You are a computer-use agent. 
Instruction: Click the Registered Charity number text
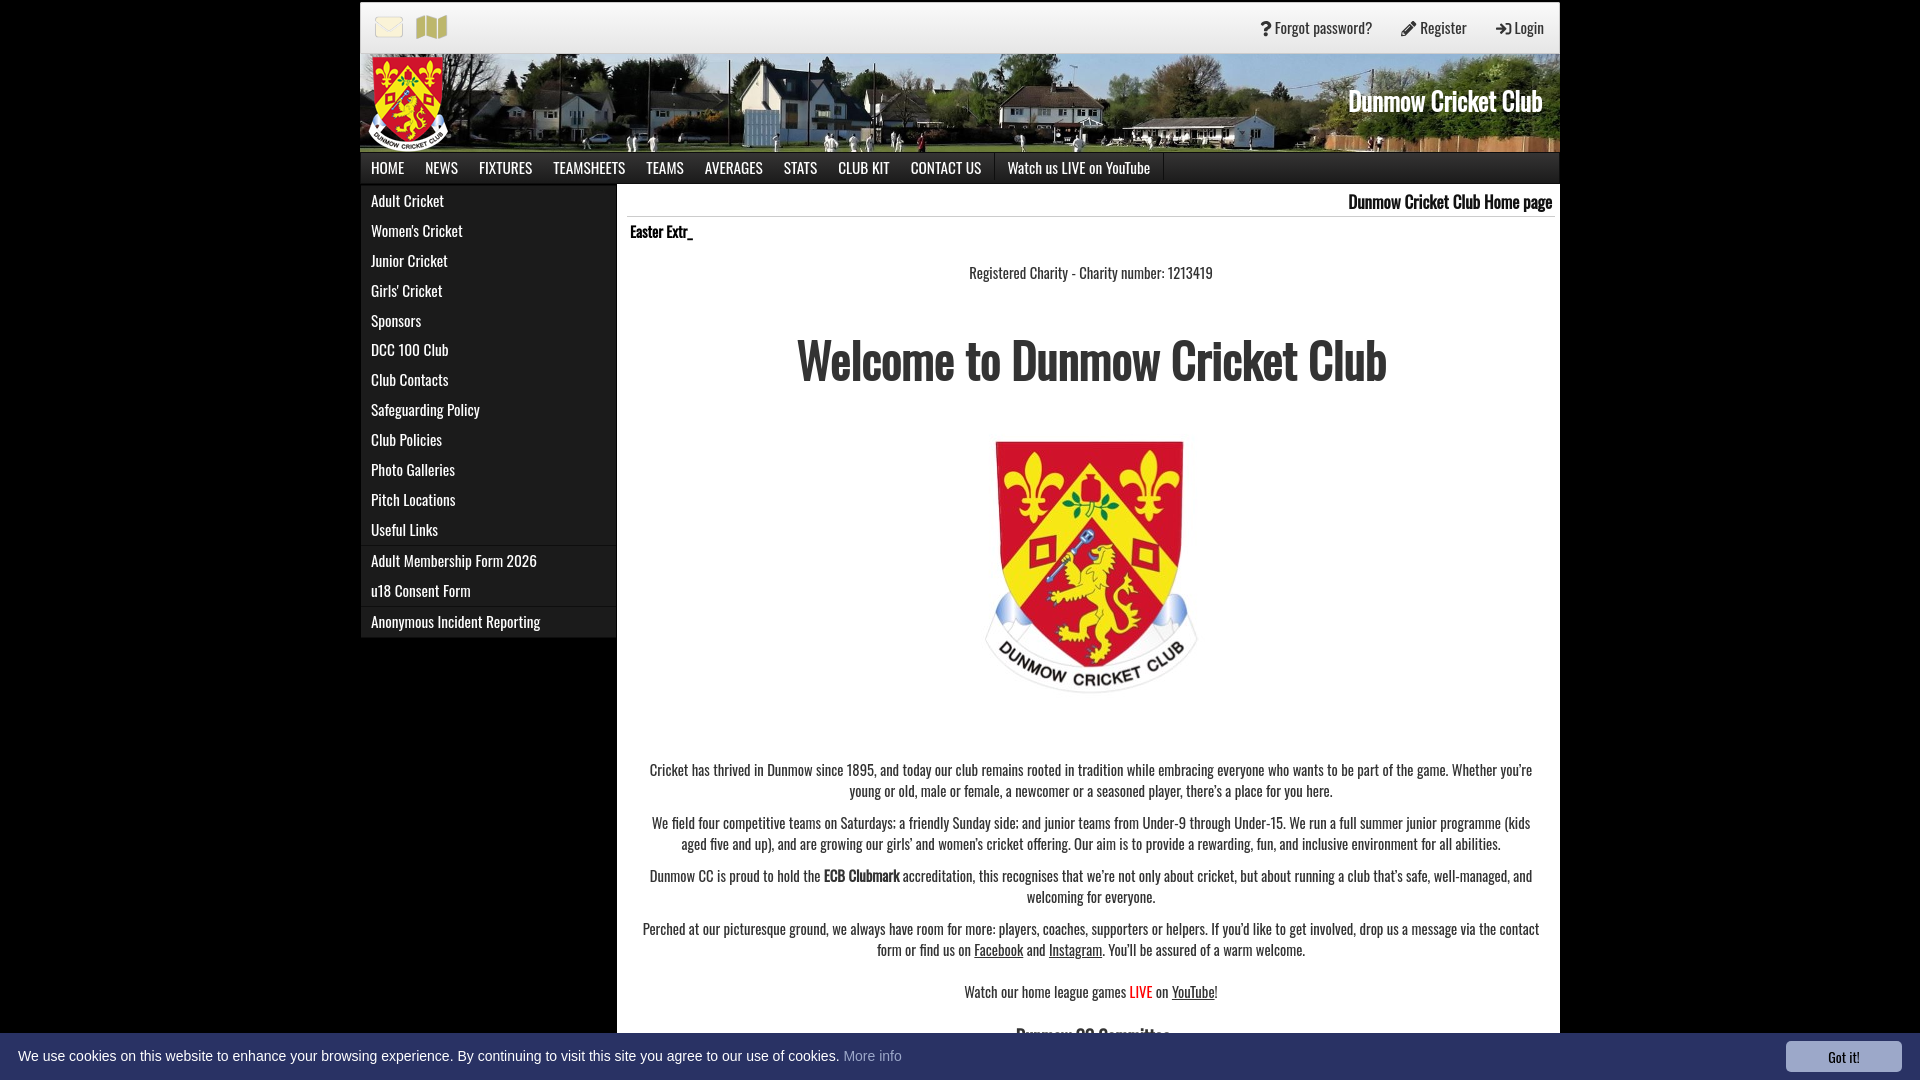point(1091,273)
